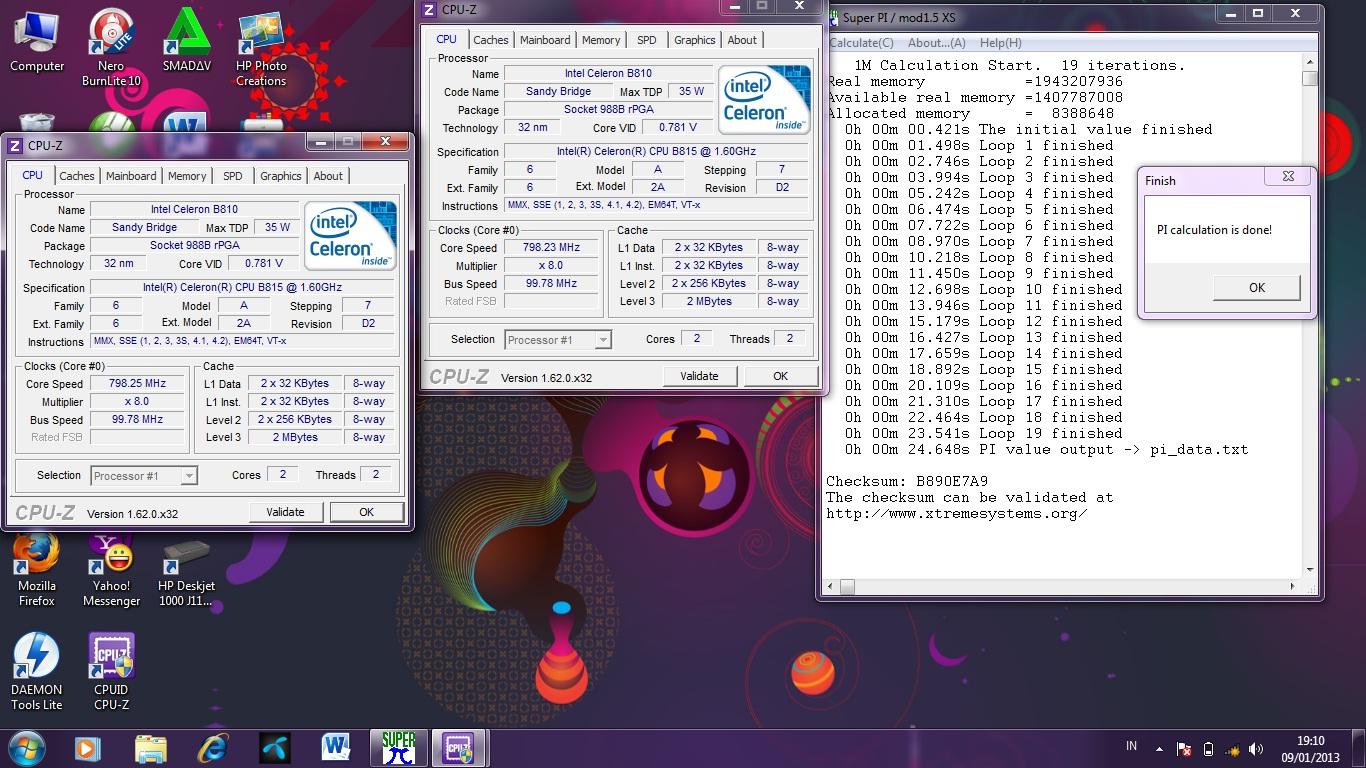Launch DAEMON Tools Lite shortcut
Viewport: 1366px width, 768px height.
click(37, 672)
